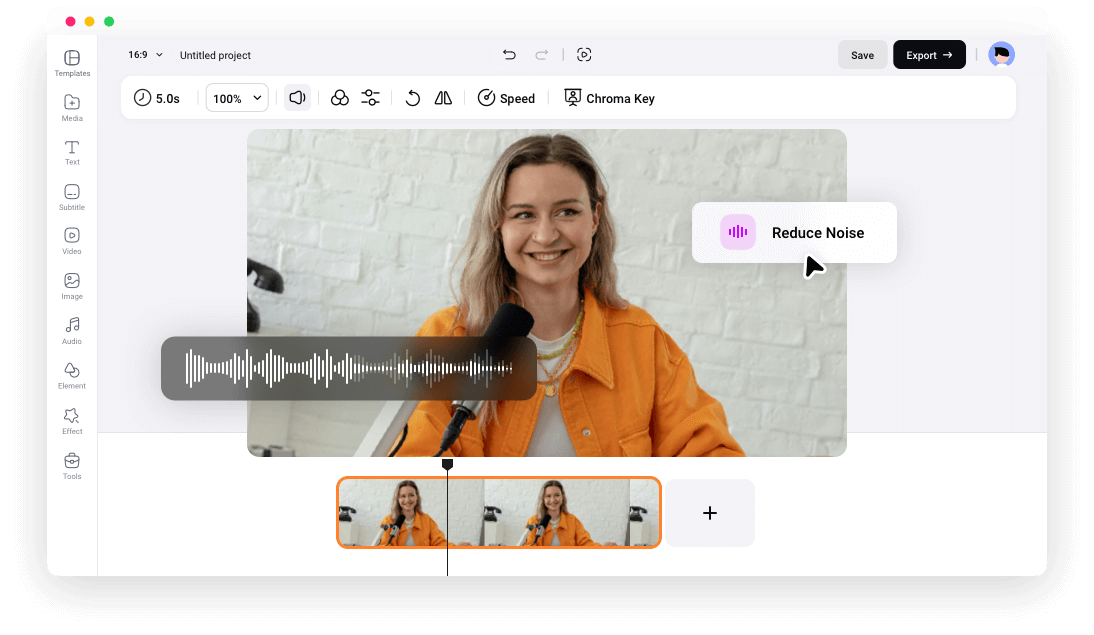The width and height of the screenshot is (1094, 635).
Task: Open the Image panel
Action: point(72,286)
